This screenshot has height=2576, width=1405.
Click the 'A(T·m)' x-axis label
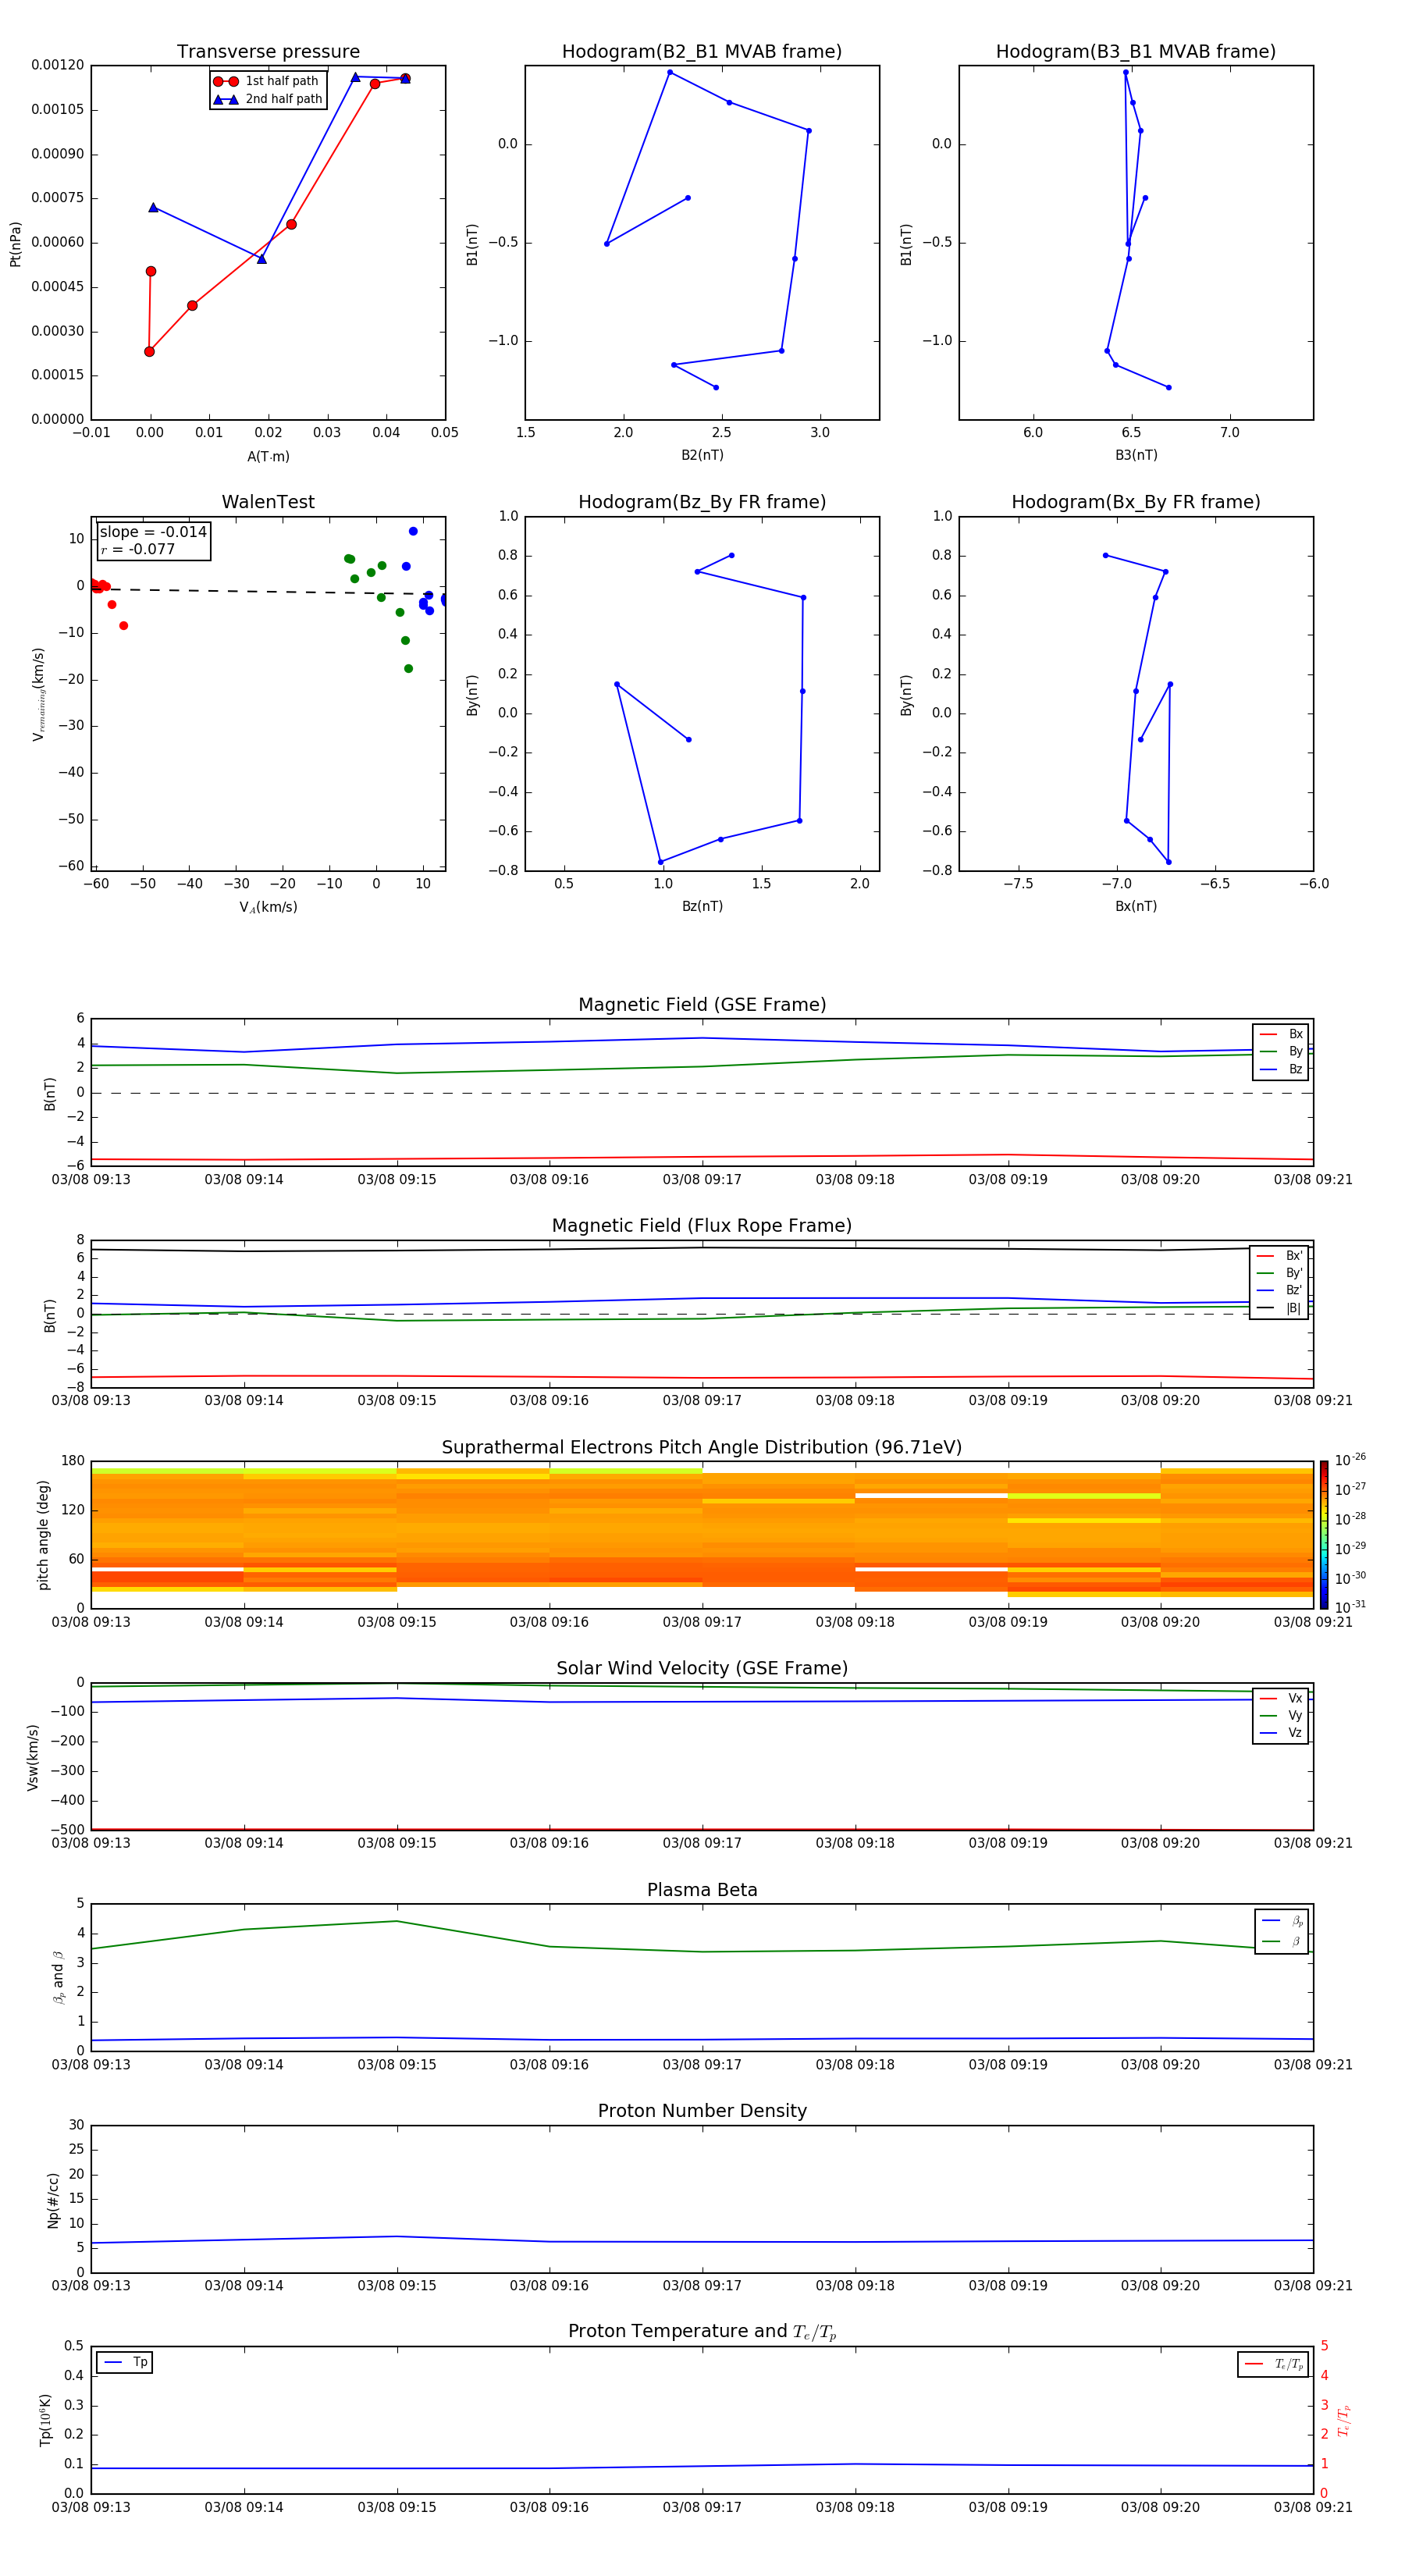(268, 457)
